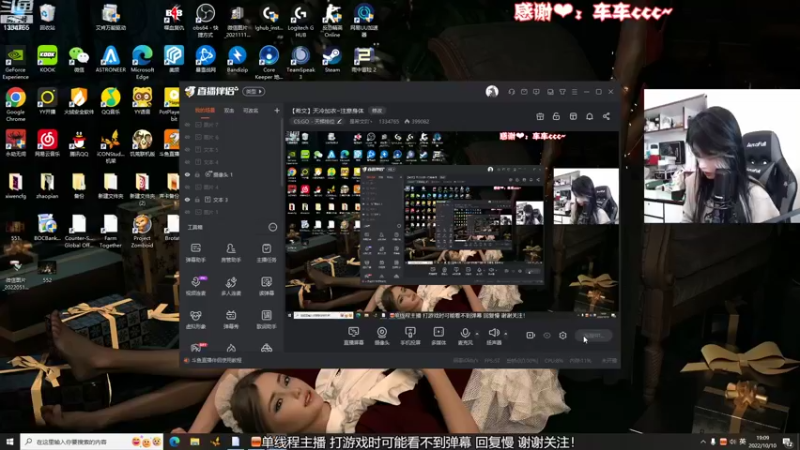Open the 弹幕助手 tool in the toolbox
The width and height of the screenshot is (800, 450).
click(x=195, y=253)
